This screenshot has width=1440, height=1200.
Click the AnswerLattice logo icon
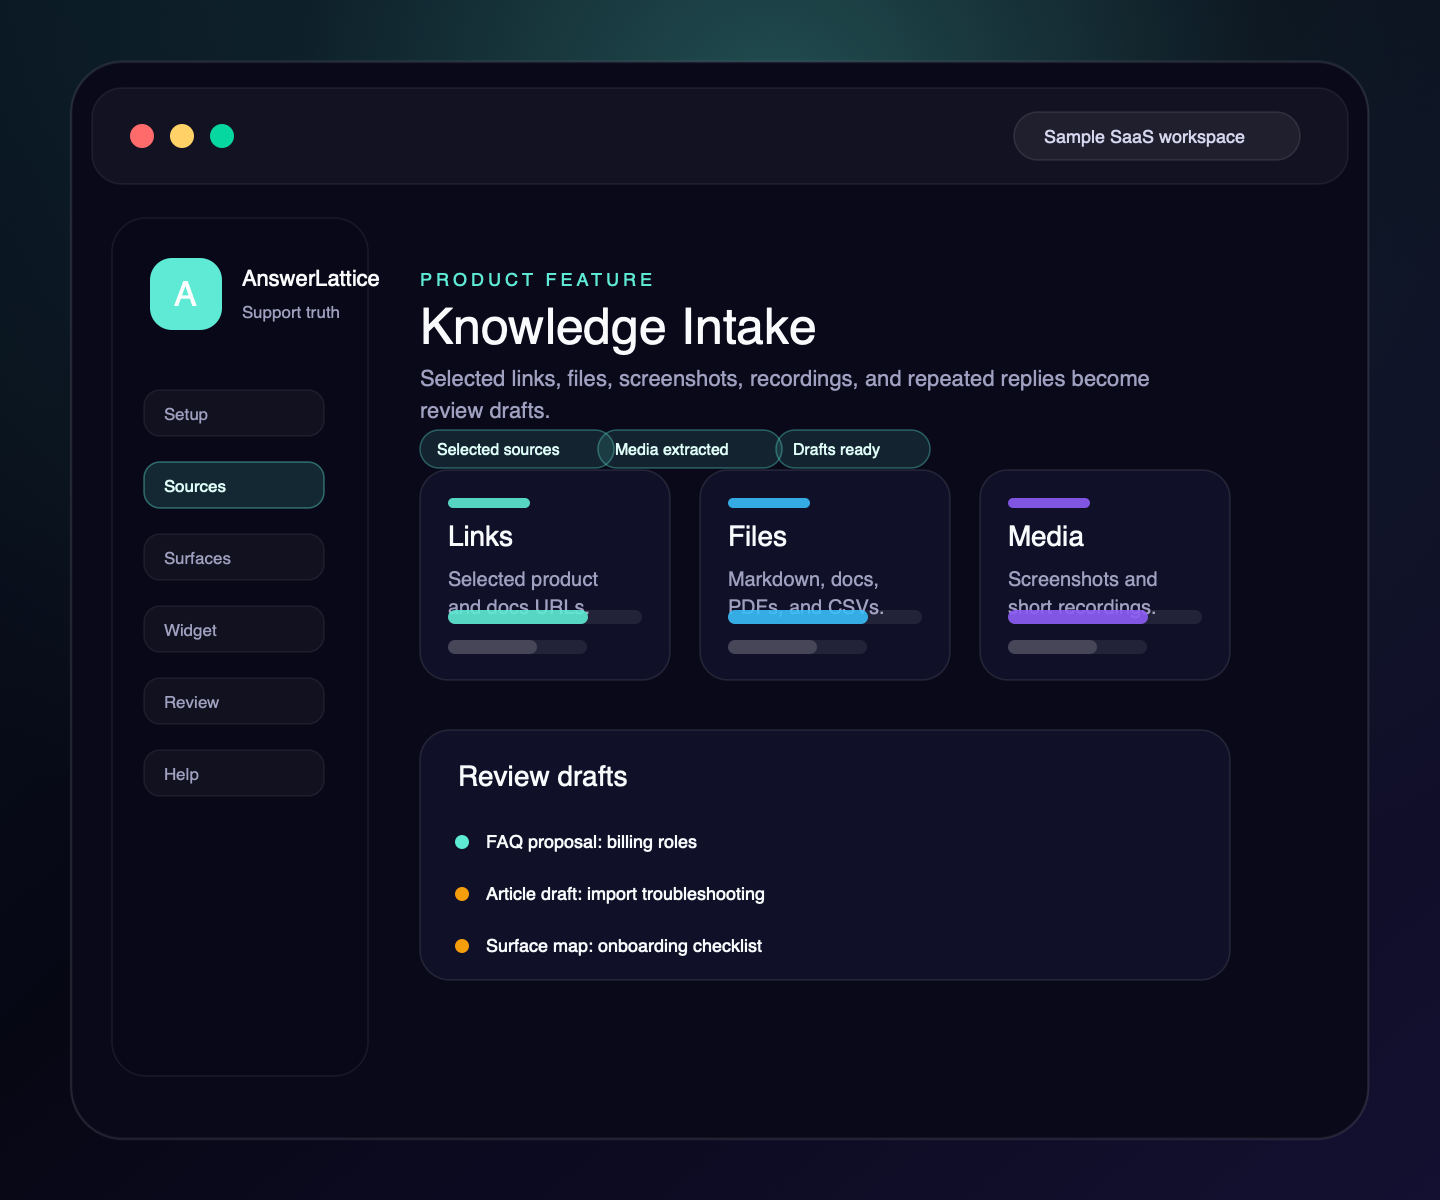[186, 294]
